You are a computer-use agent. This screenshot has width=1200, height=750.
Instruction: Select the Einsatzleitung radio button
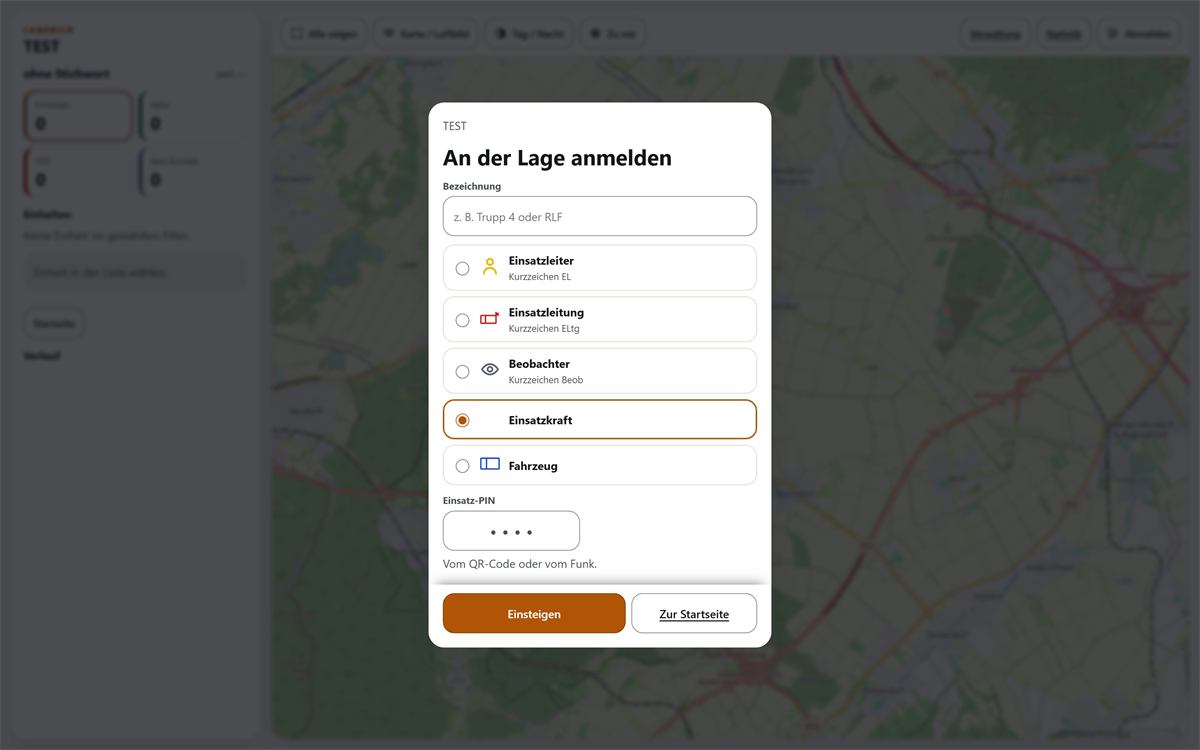click(462, 320)
